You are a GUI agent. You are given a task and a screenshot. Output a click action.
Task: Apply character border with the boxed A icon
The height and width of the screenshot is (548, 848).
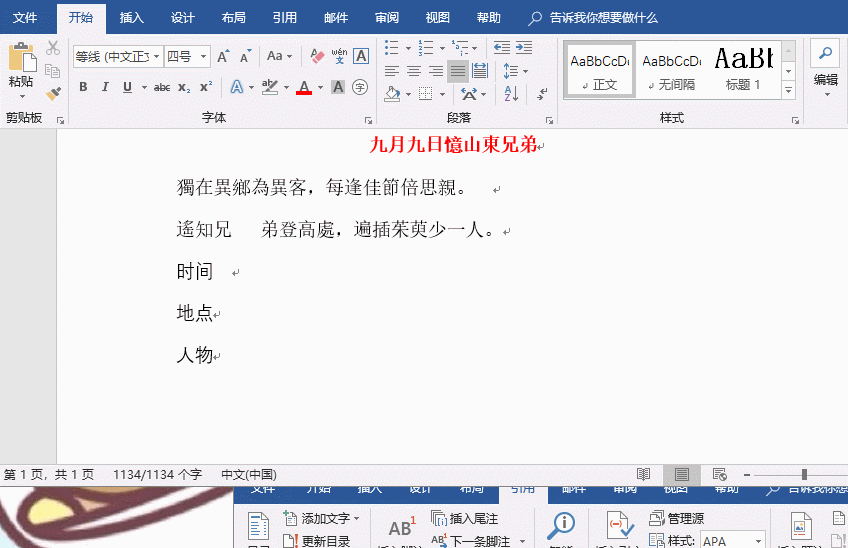pos(361,56)
